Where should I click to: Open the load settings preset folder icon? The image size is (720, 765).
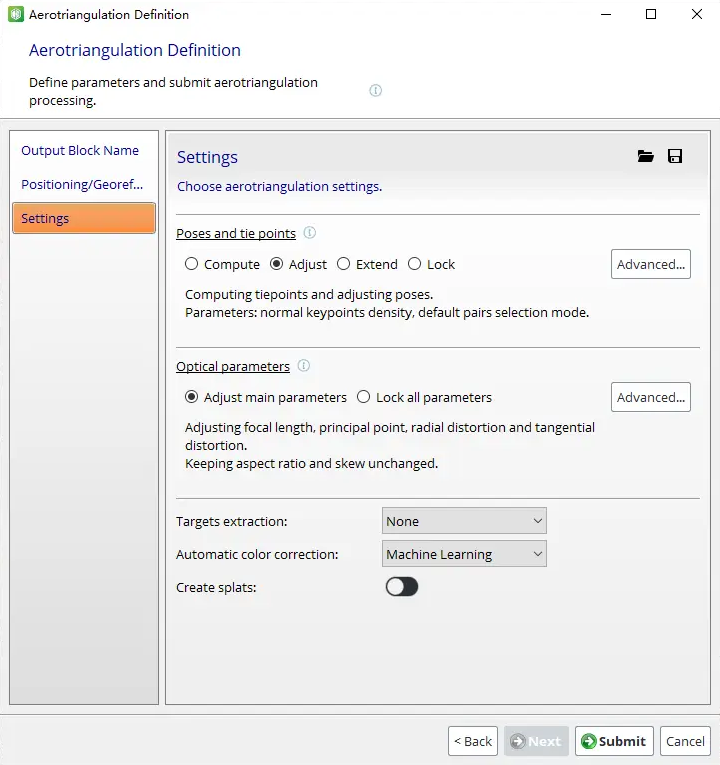pos(645,156)
